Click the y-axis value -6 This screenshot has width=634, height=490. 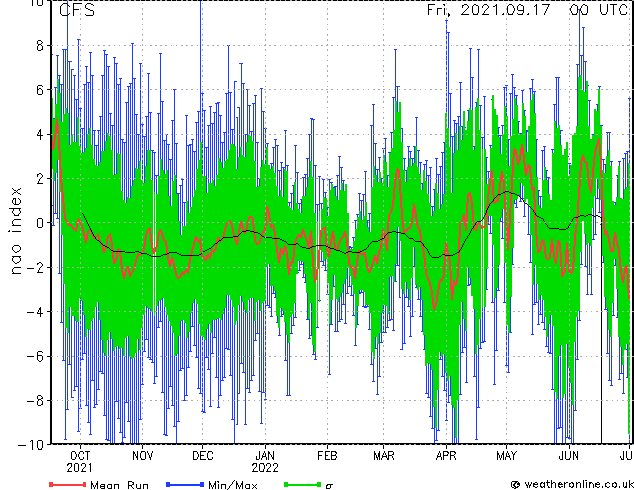pos(35,356)
